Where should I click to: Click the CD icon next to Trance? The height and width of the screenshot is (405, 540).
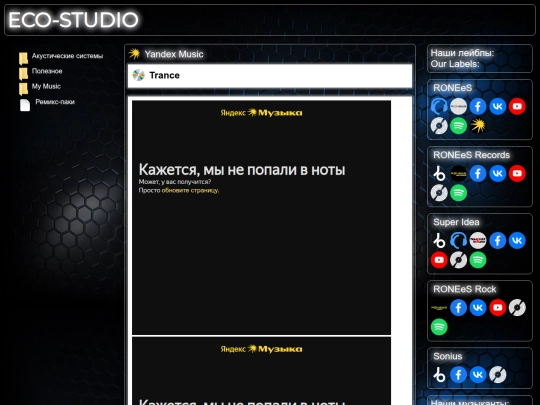[138, 75]
